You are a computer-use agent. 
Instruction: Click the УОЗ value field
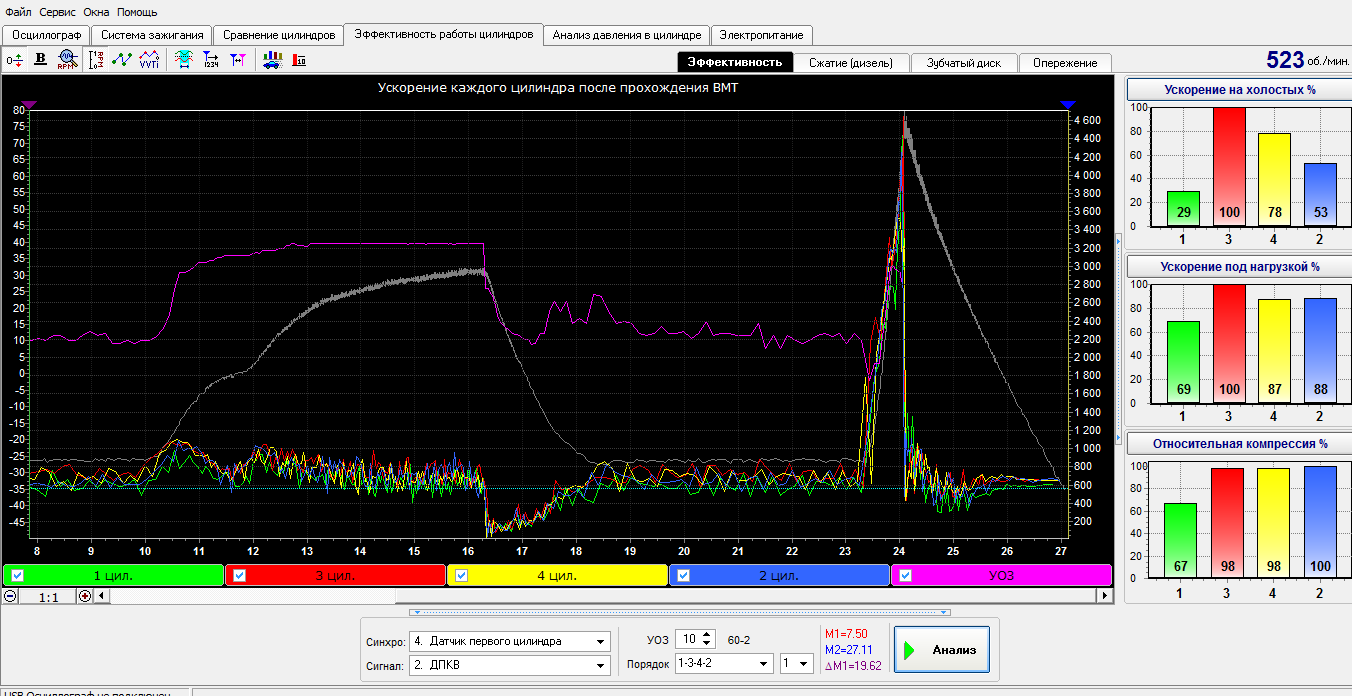[x=688, y=639]
